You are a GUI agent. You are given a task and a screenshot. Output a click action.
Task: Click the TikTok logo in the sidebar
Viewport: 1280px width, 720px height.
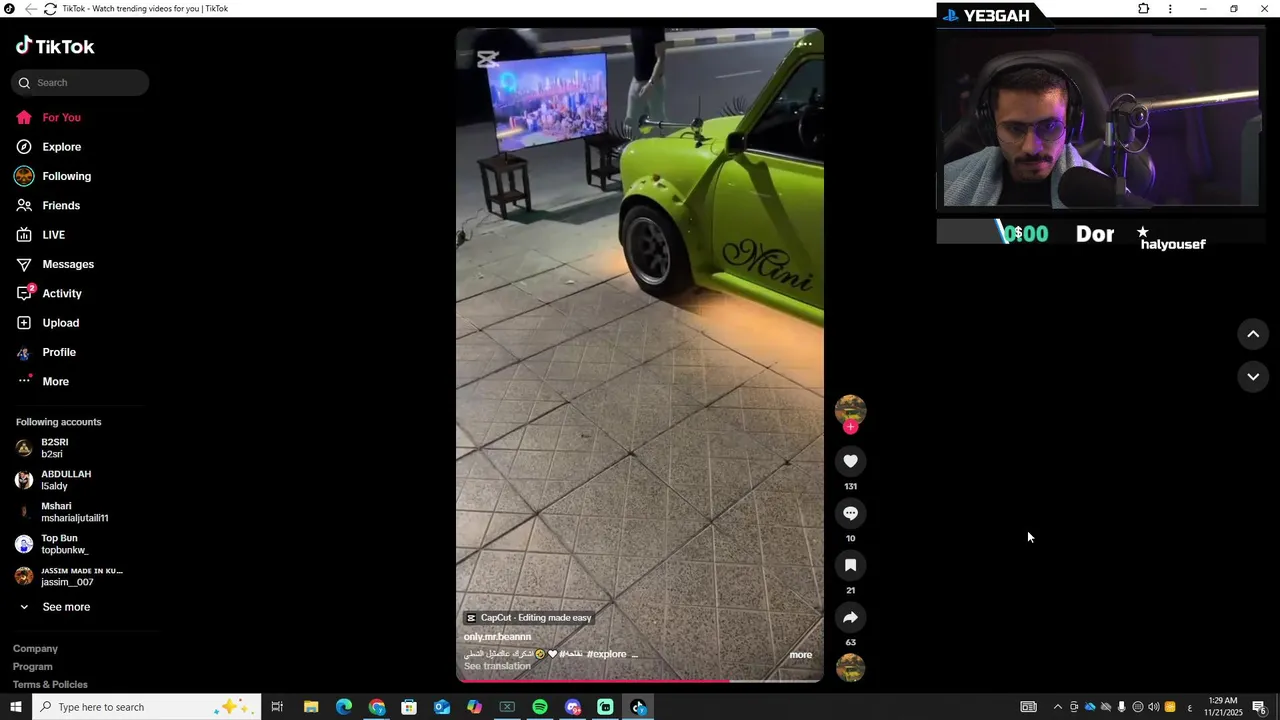point(55,46)
